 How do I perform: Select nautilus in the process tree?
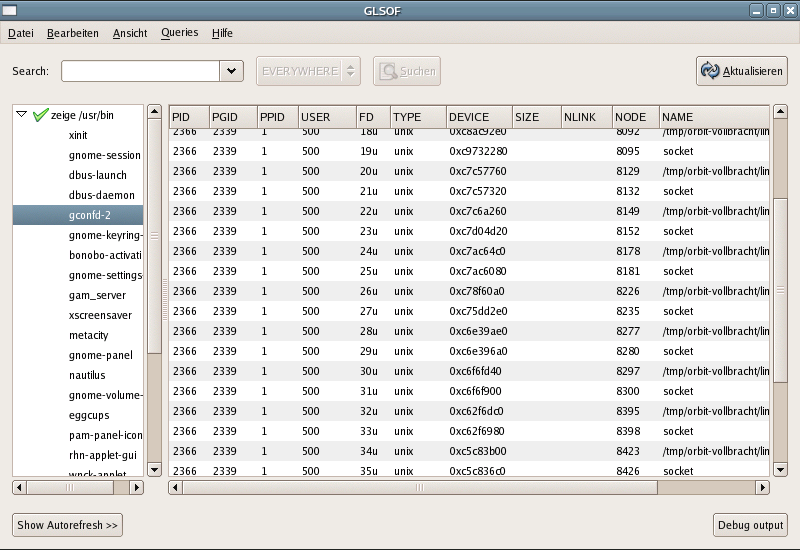[x=87, y=375]
